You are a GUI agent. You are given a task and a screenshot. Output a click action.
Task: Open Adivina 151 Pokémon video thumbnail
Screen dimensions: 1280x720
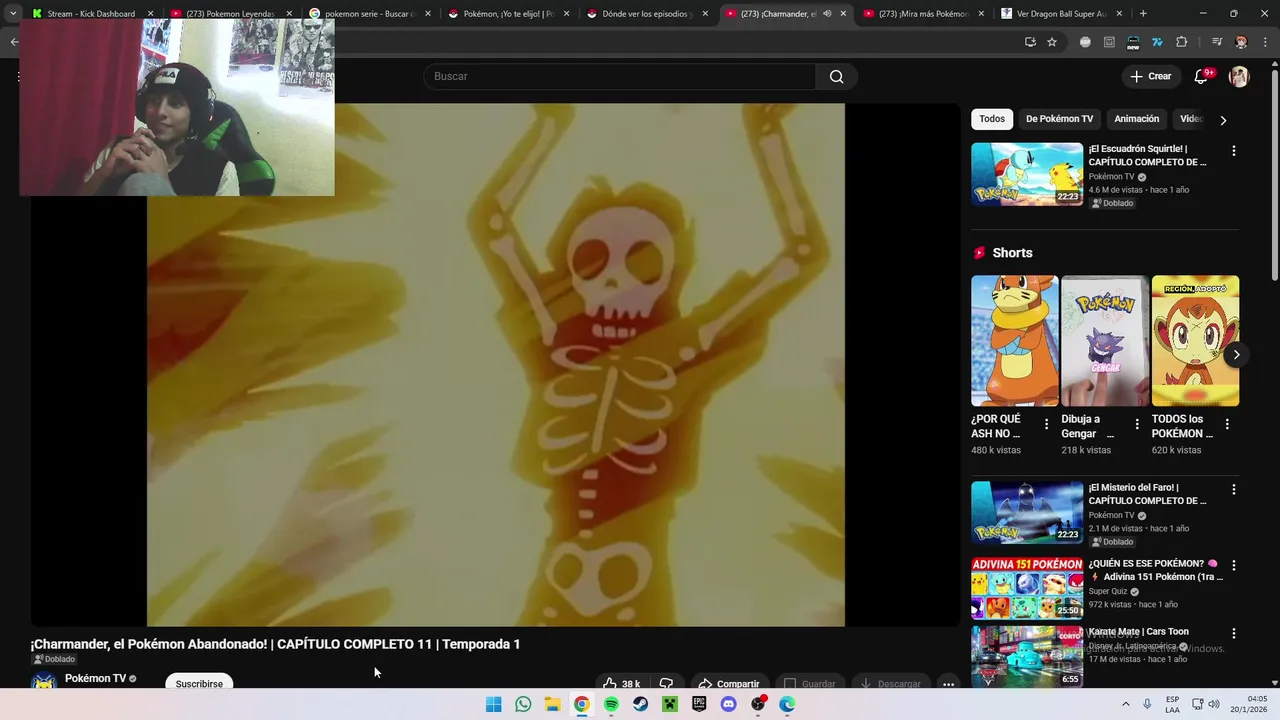[x=1027, y=589]
